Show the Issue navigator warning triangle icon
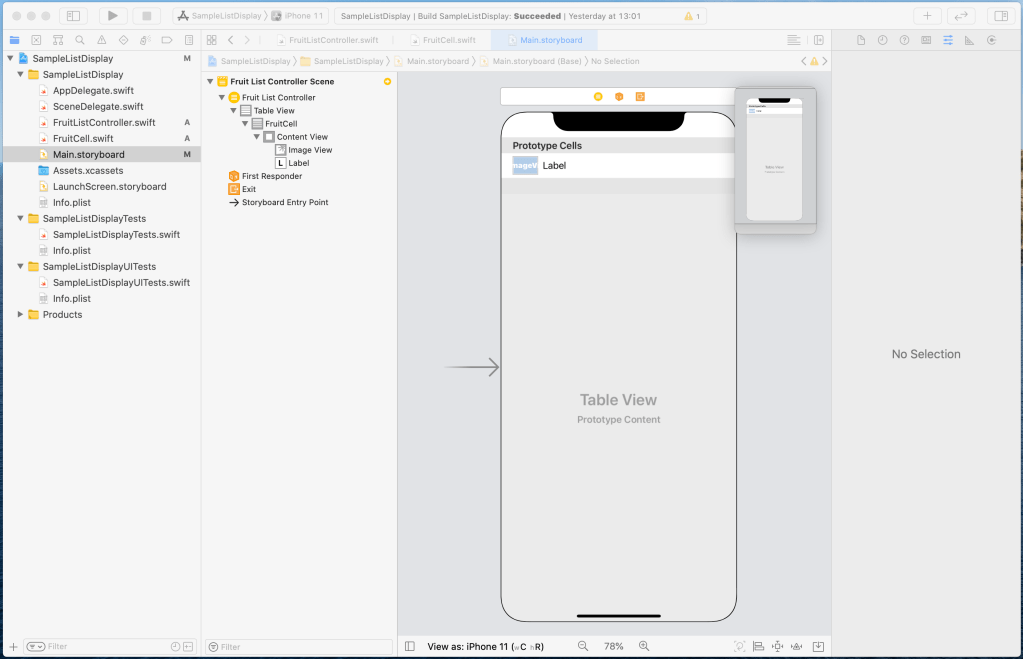The width and height of the screenshot is (1023, 659). pos(101,40)
